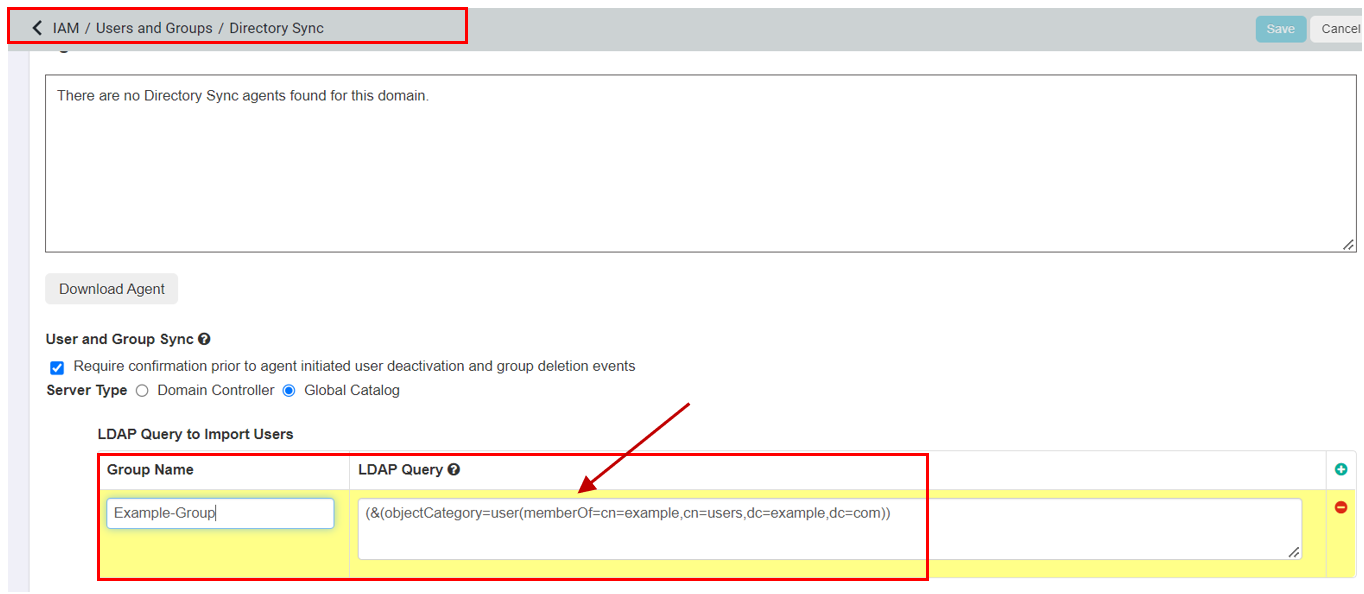The image size is (1364, 594).
Task: Click the help icon next to LDAP Query
Action: pos(454,470)
